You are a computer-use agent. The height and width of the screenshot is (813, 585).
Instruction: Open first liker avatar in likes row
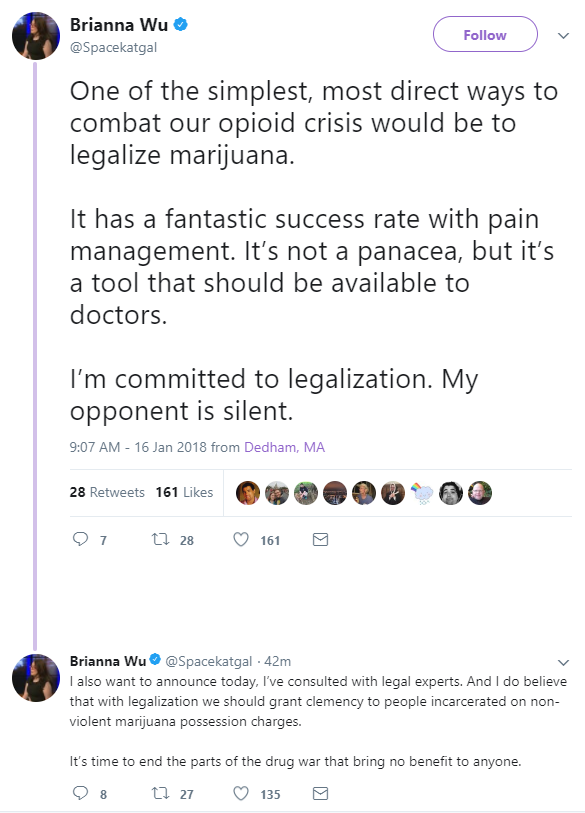tap(248, 493)
